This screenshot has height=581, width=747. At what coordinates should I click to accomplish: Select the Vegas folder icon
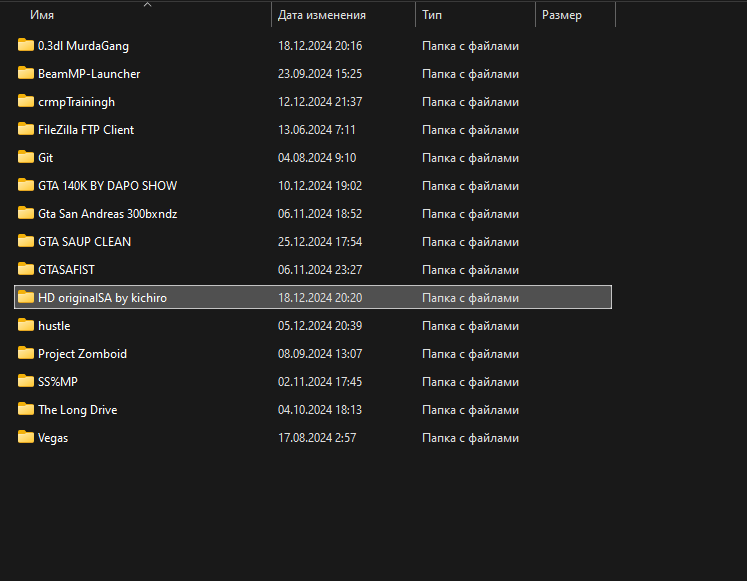26,437
